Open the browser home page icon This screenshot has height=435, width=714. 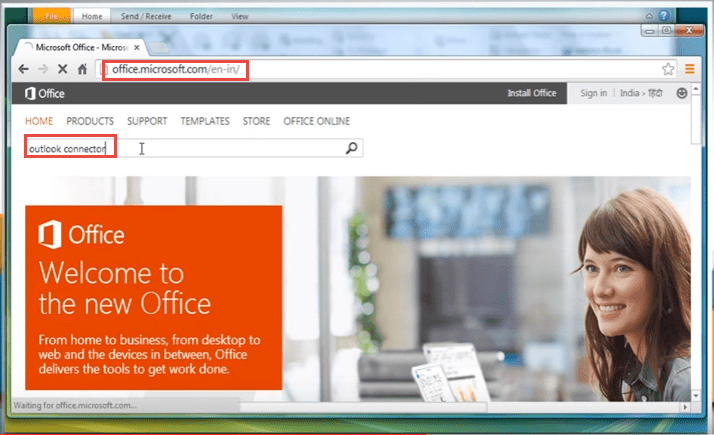point(82,69)
